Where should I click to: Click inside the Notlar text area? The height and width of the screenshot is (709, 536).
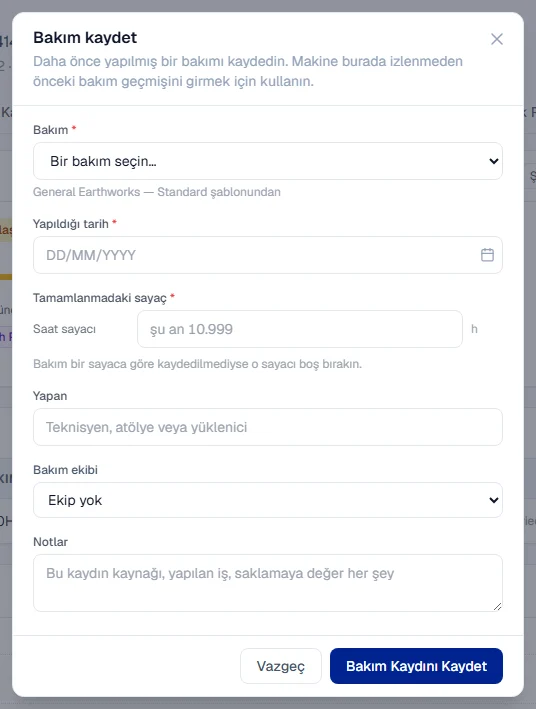(x=268, y=583)
